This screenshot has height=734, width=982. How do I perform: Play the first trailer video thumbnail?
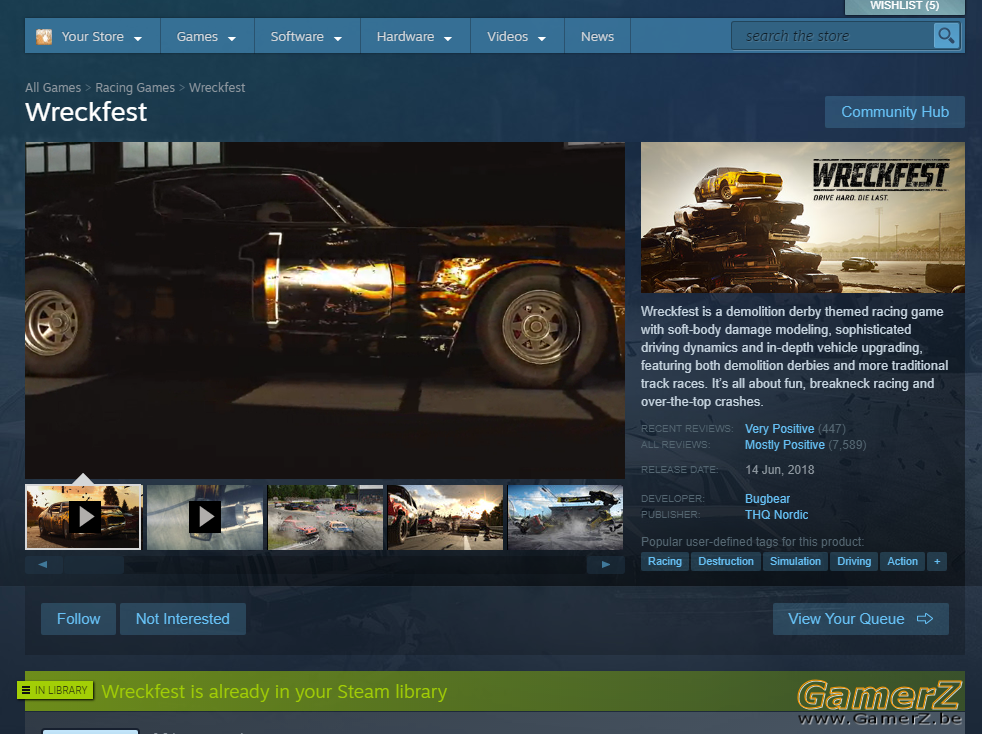[83, 517]
